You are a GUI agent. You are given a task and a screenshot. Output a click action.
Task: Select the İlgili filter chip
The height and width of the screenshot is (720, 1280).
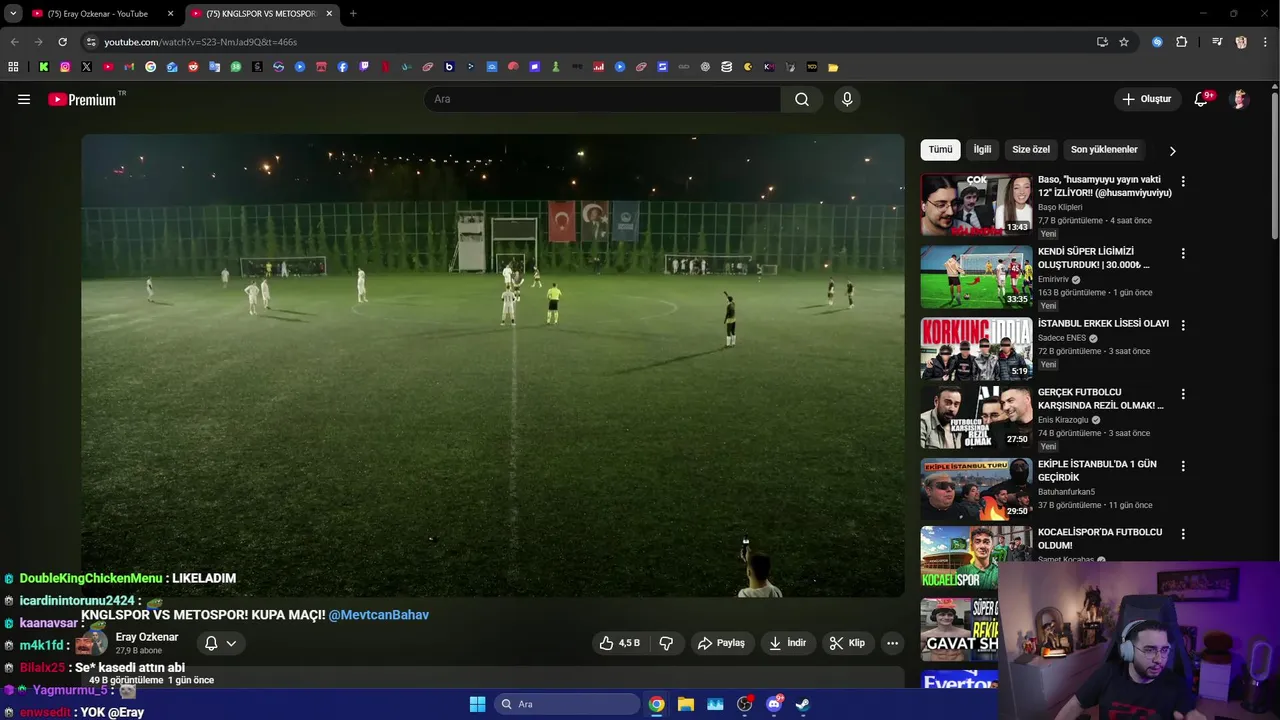click(x=982, y=150)
